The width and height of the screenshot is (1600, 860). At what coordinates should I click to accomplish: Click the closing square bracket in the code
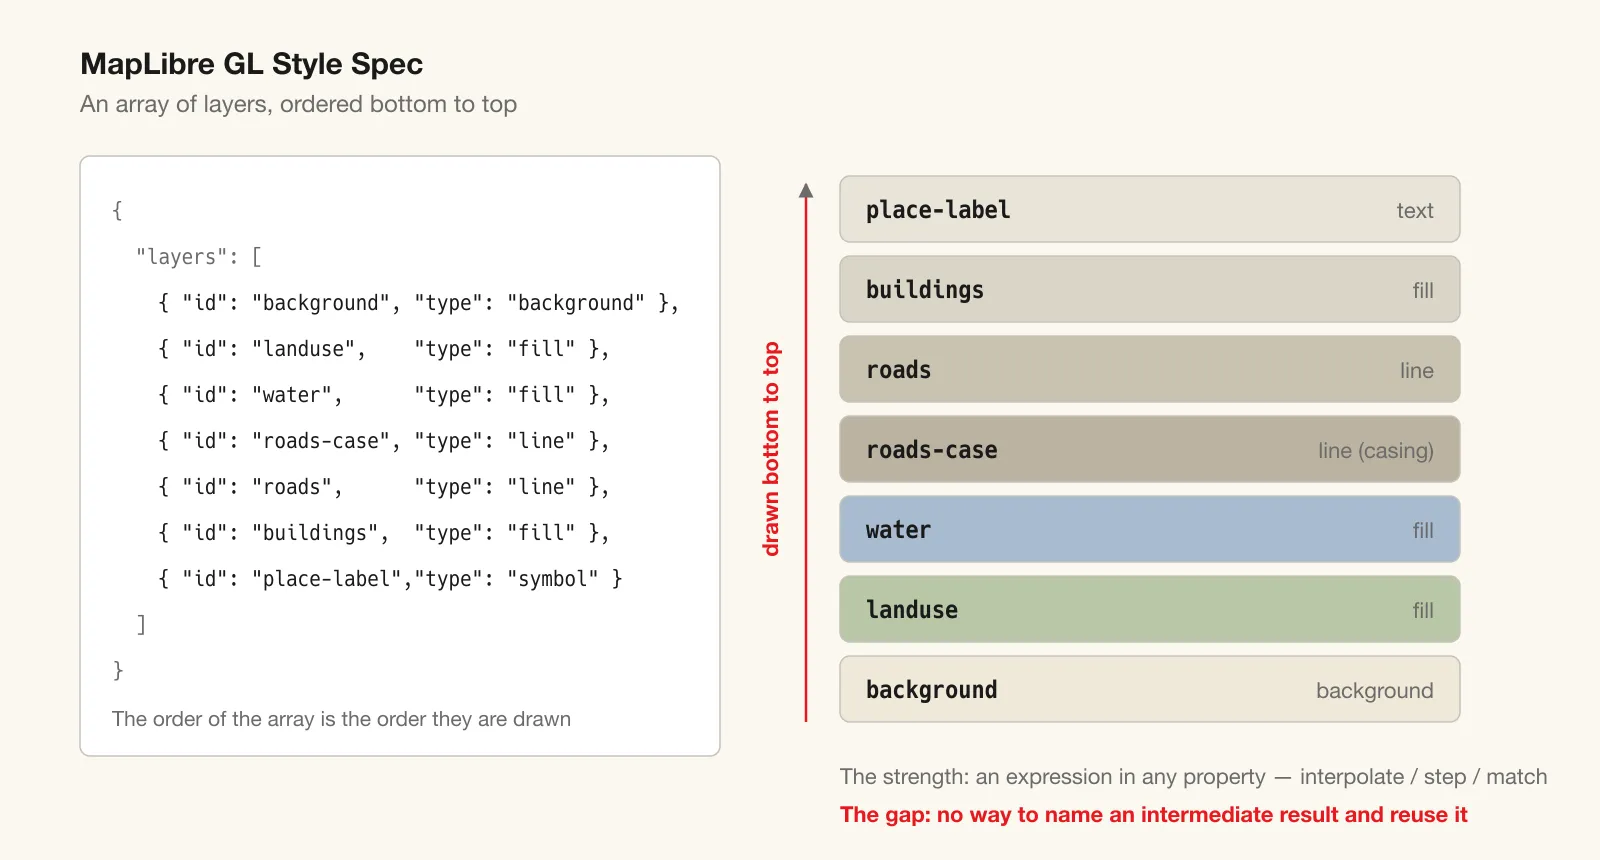(x=141, y=625)
